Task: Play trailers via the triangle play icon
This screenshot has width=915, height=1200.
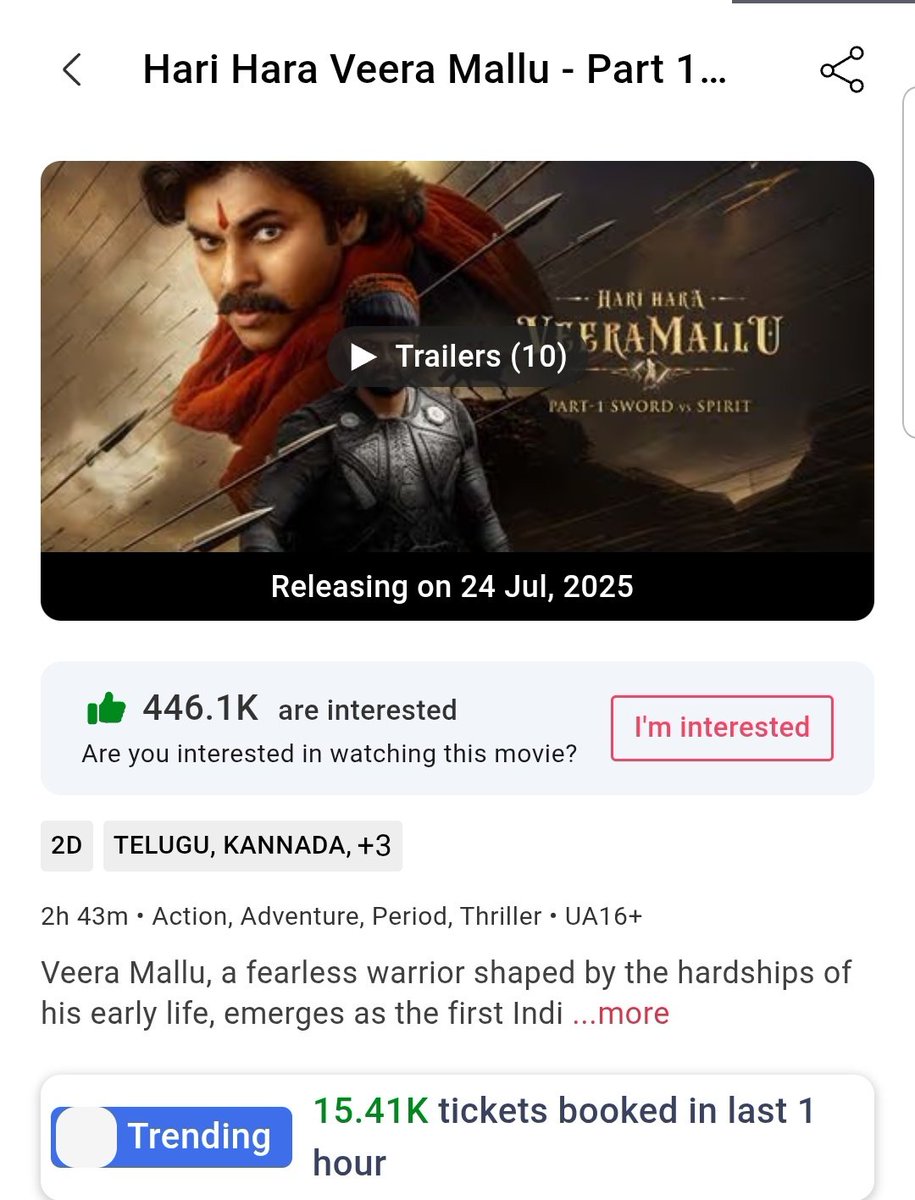Action: [x=364, y=356]
